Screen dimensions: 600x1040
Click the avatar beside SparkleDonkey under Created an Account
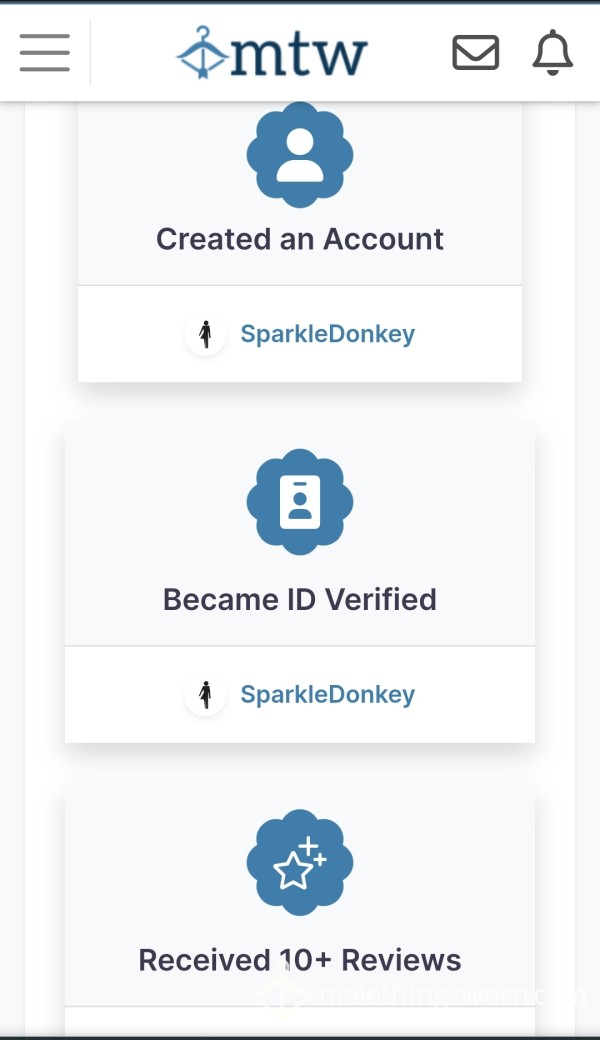[x=206, y=334]
